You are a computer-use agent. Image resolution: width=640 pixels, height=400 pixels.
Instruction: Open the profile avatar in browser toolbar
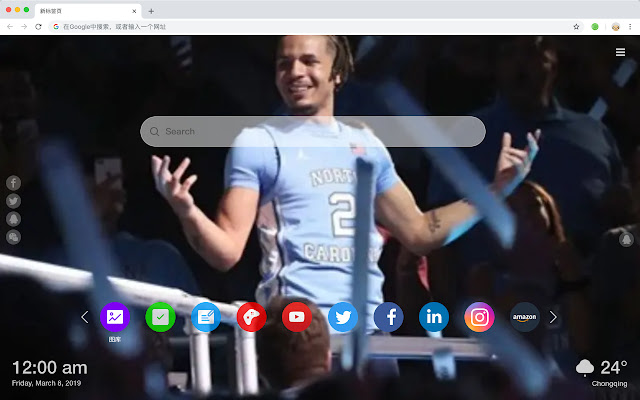[616, 27]
